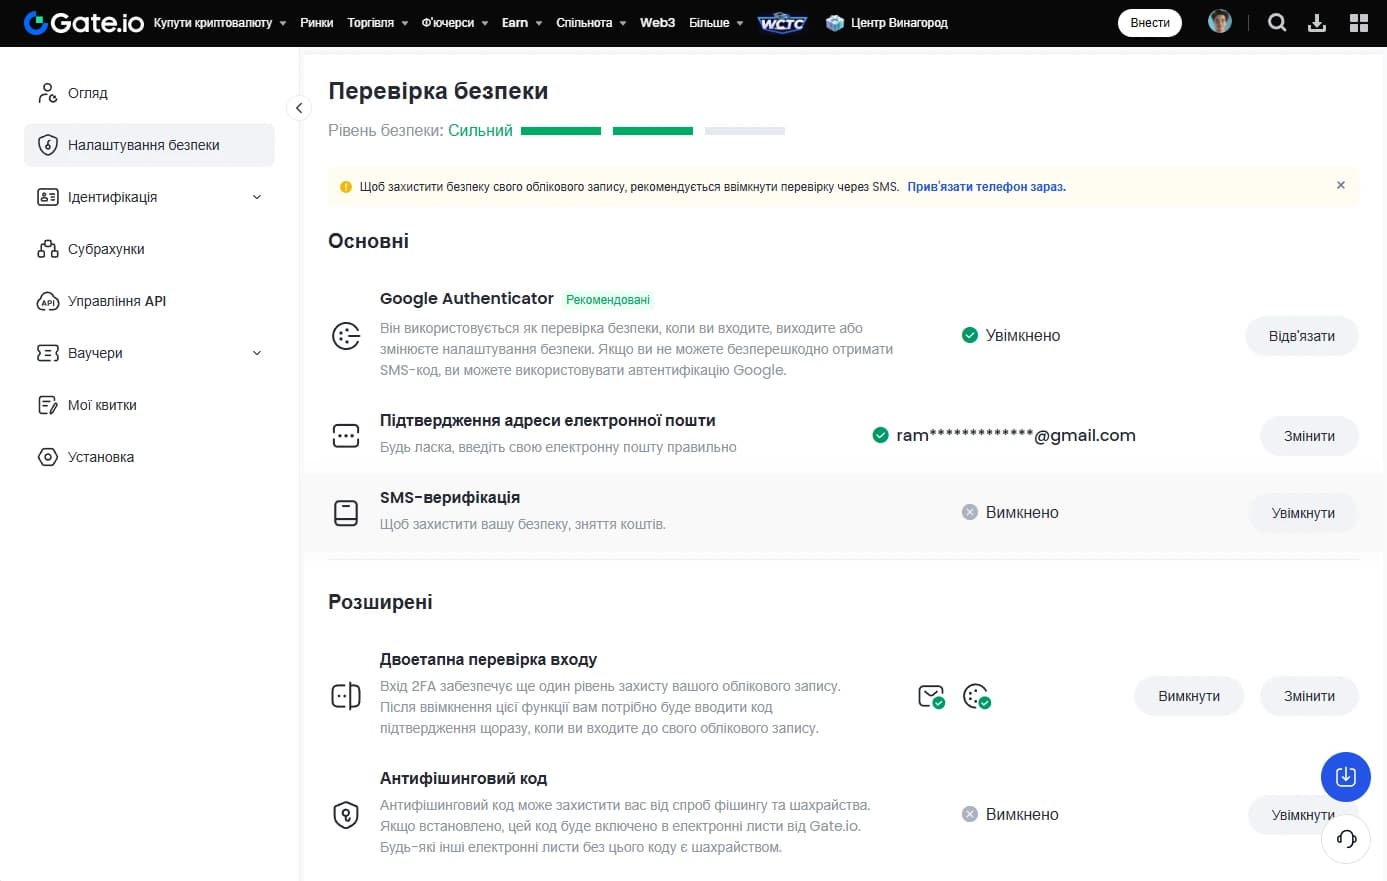Open the search magnifier icon
Image resolution: width=1387 pixels, height=881 pixels.
coord(1277,22)
